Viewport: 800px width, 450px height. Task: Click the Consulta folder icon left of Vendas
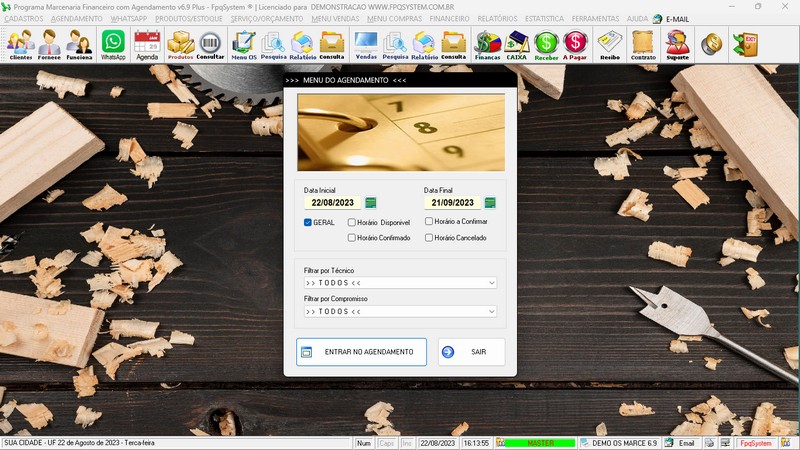(x=332, y=45)
